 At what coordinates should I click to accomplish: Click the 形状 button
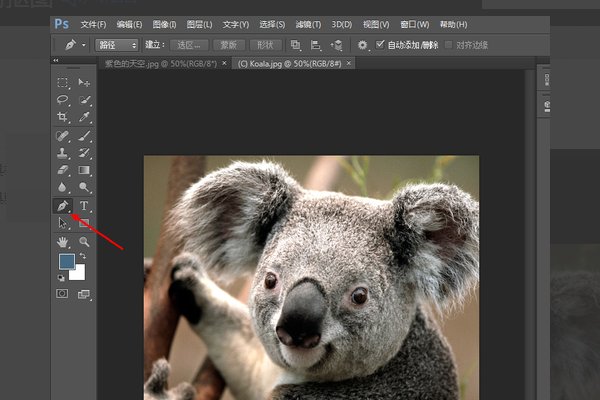pos(266,45)
